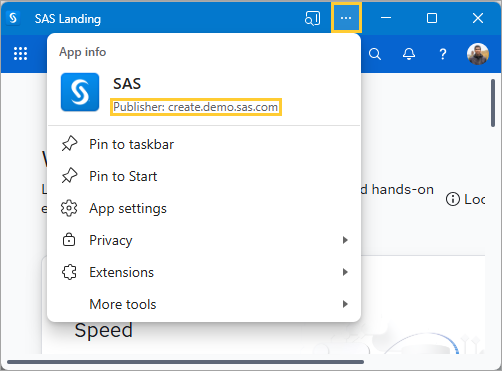Click the SAS Landing window title
Image resolution: width=502 pixels, height=371 pixels.
(x=68, y=19)
